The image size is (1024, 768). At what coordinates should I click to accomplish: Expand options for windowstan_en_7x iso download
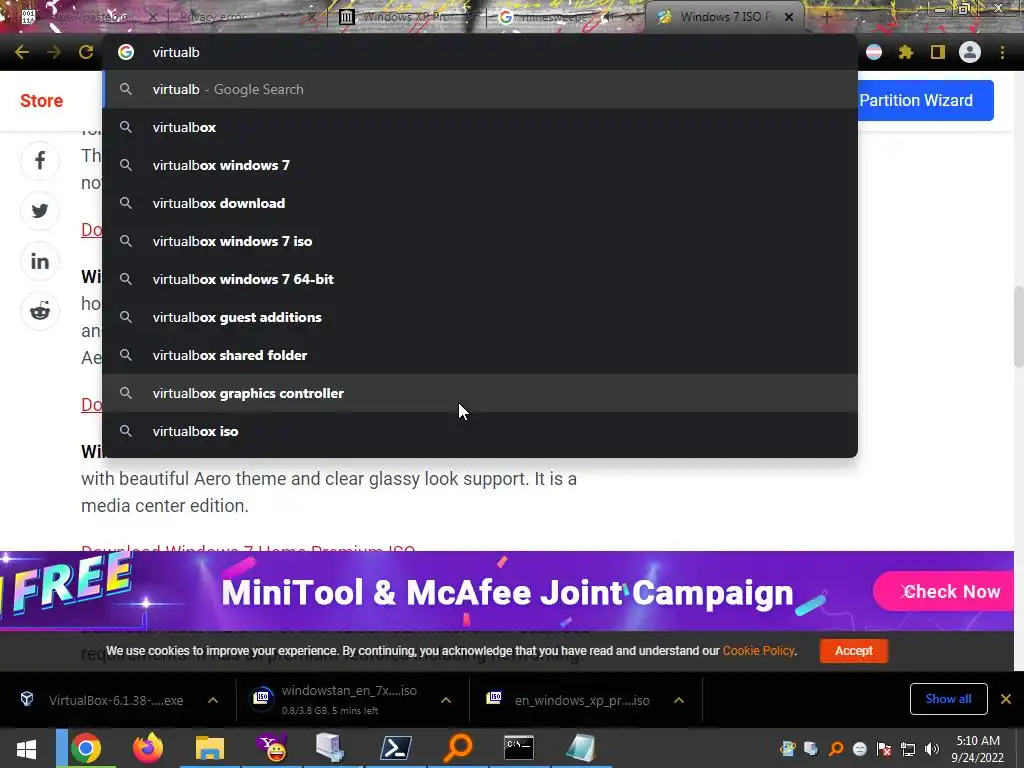[446, 700]
